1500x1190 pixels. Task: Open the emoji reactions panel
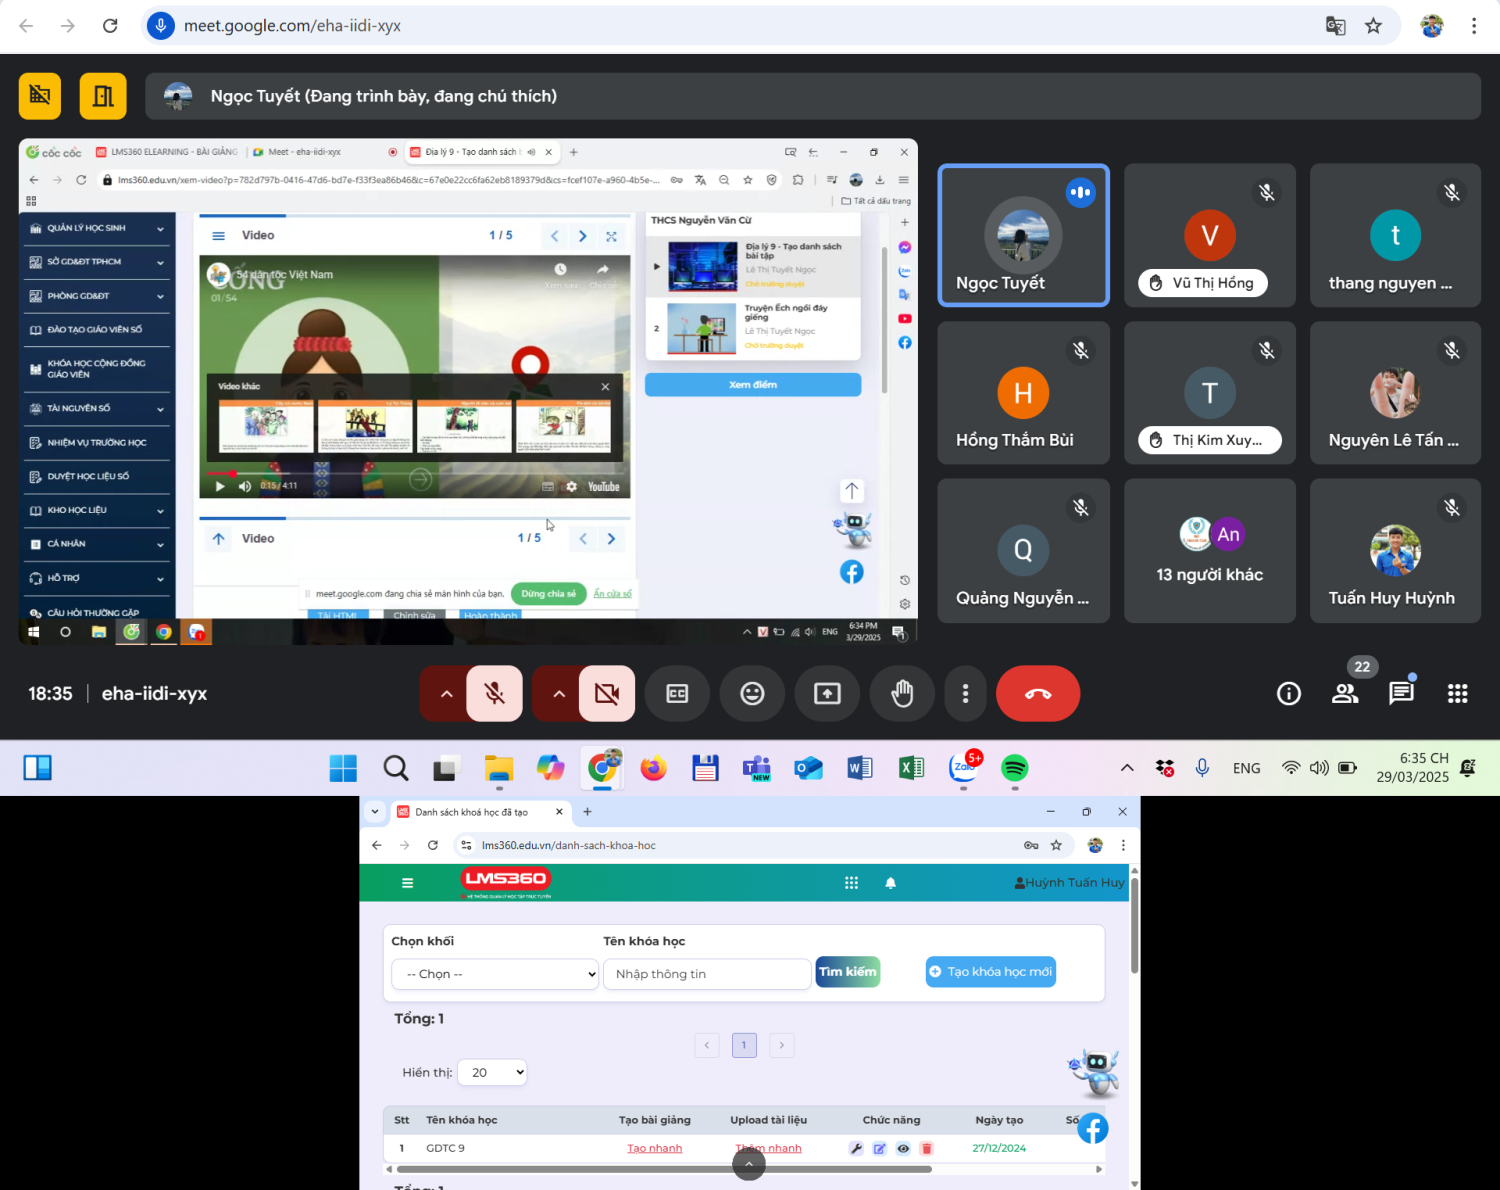752,693
